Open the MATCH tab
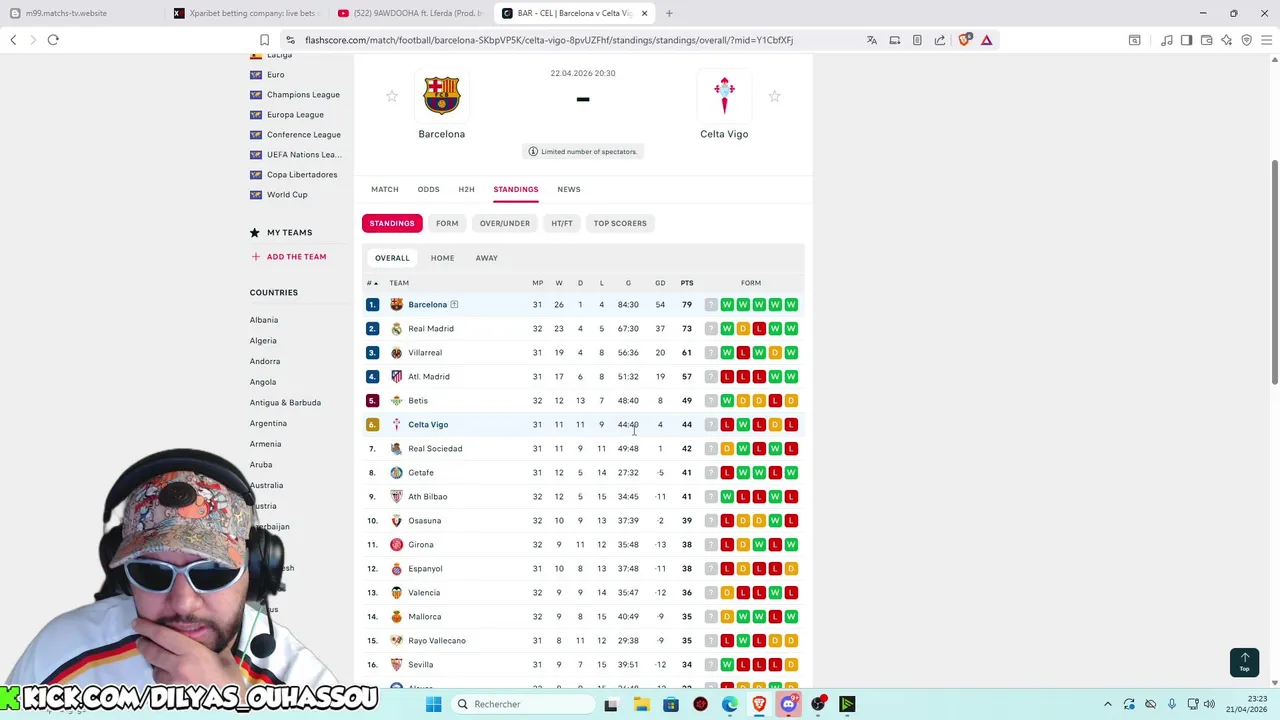1280x720 pixels. [385, 189]
